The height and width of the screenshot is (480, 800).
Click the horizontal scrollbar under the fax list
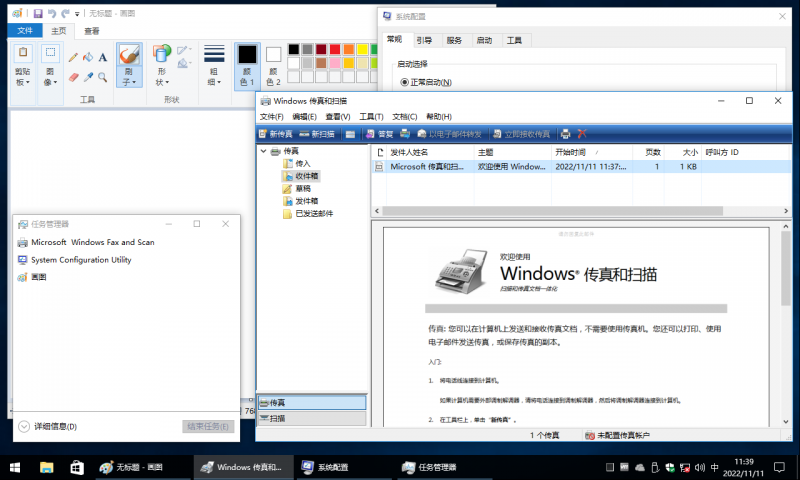coord(553,211)
